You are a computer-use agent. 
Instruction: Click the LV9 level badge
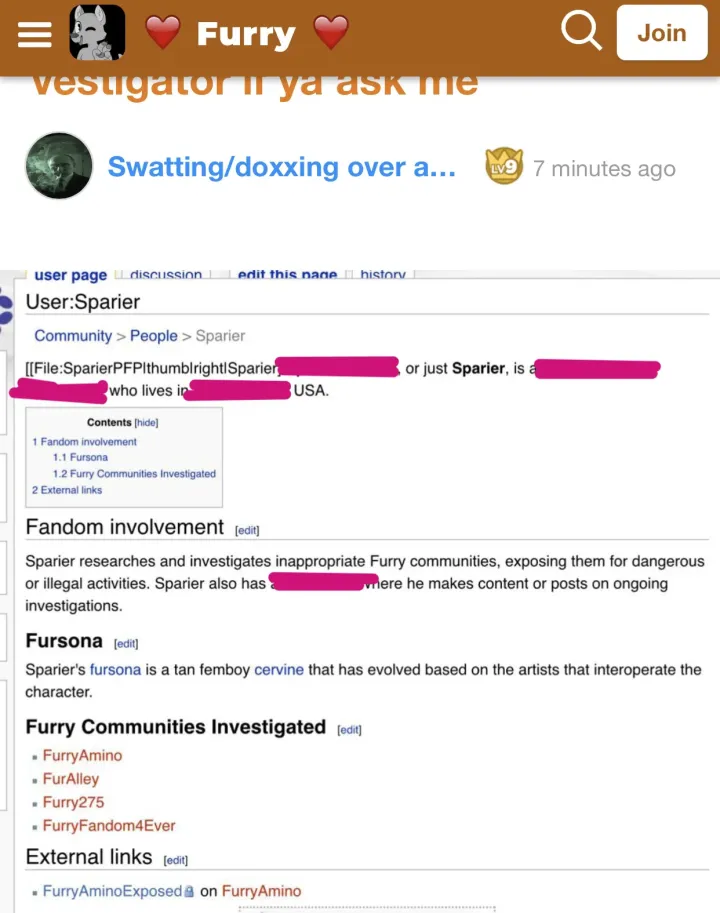503,167
